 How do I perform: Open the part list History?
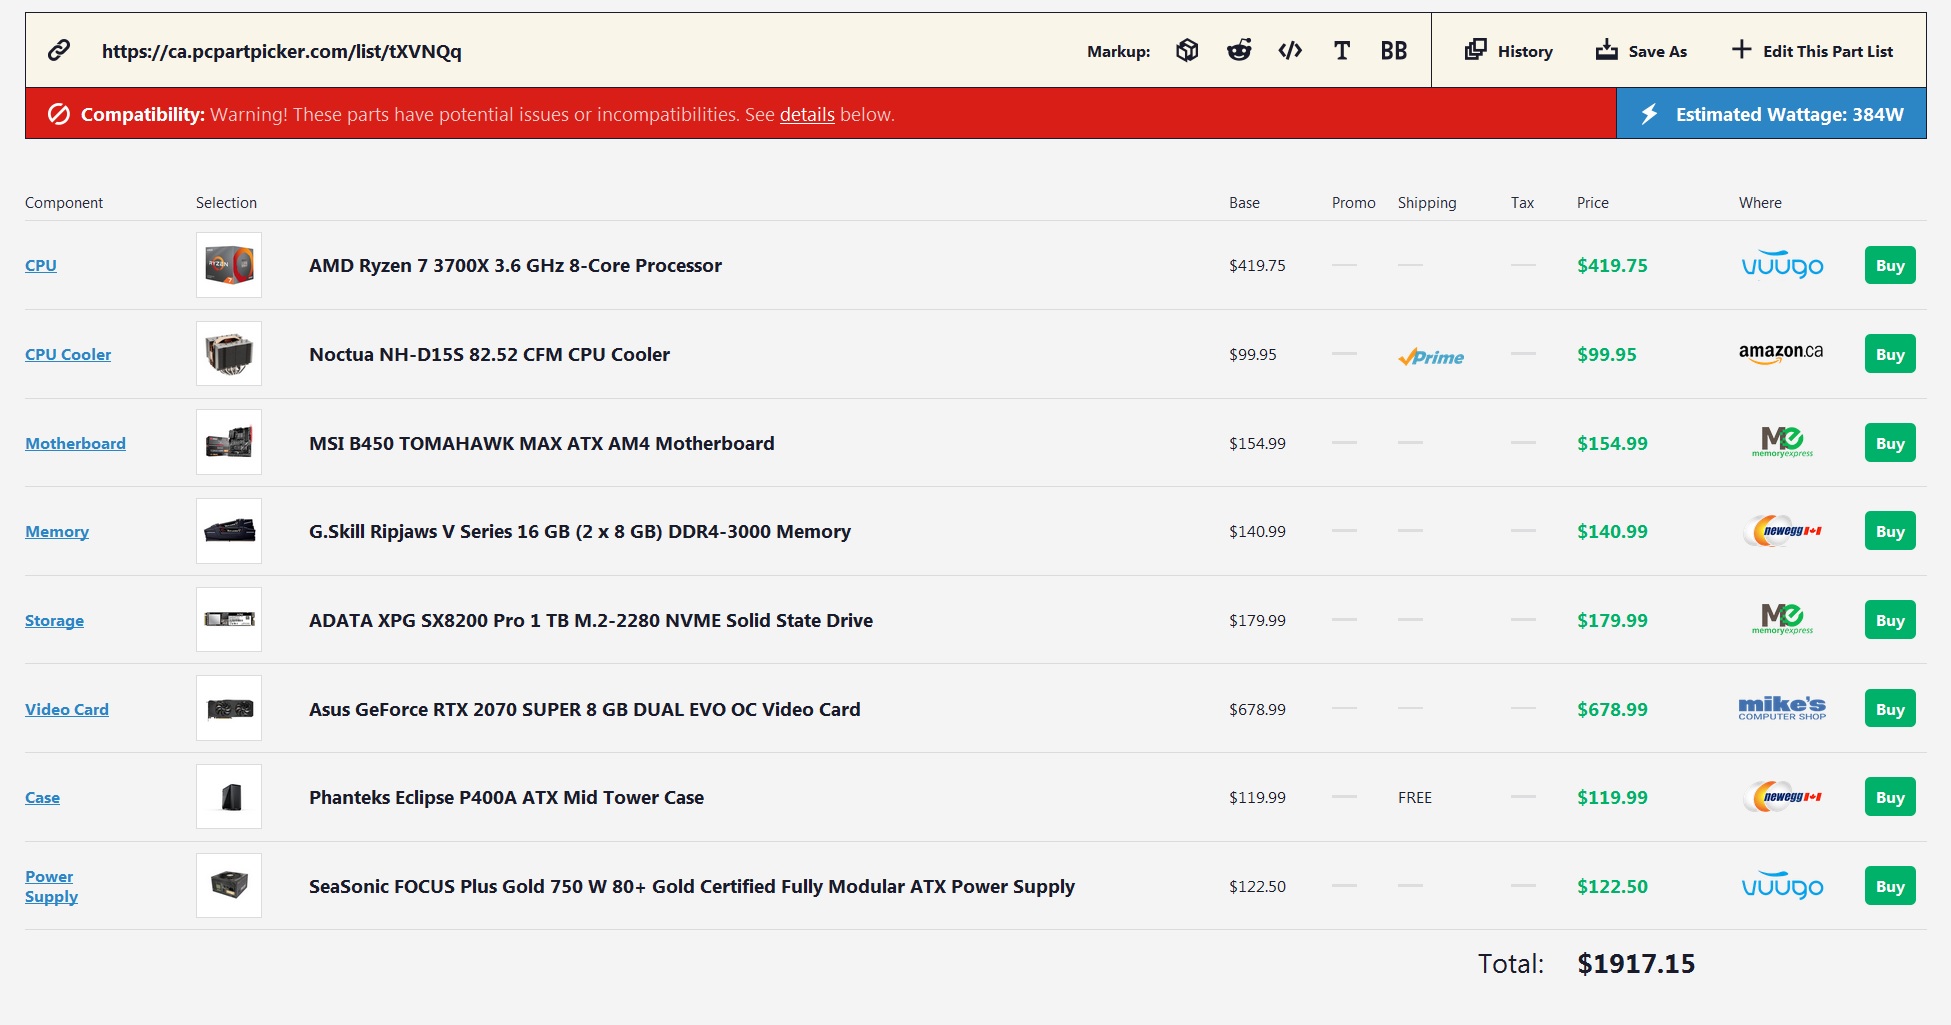coord(1509,50)
